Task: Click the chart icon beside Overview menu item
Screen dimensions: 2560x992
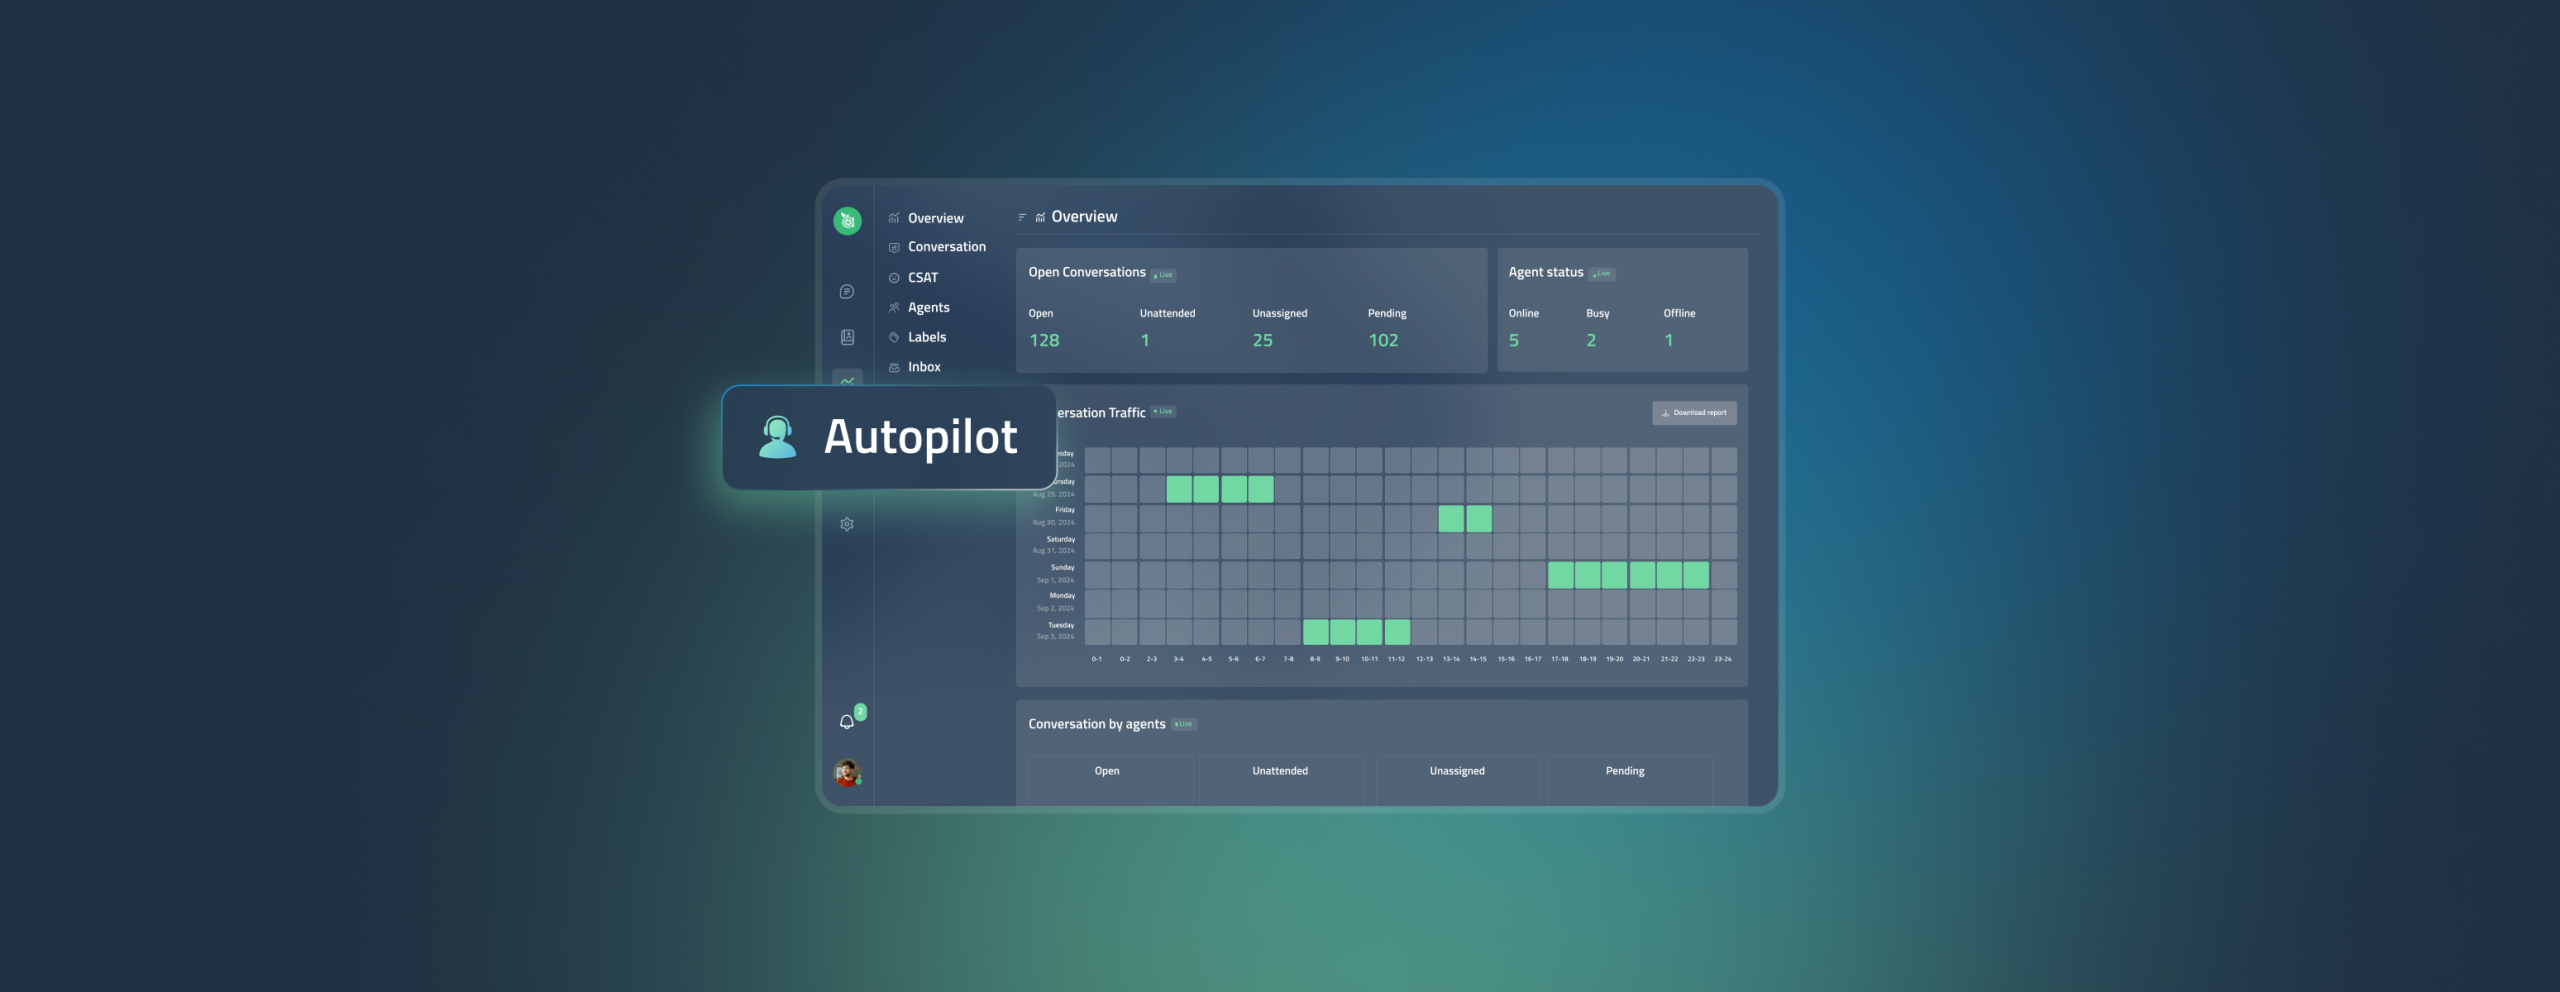Action: (894, 218)
